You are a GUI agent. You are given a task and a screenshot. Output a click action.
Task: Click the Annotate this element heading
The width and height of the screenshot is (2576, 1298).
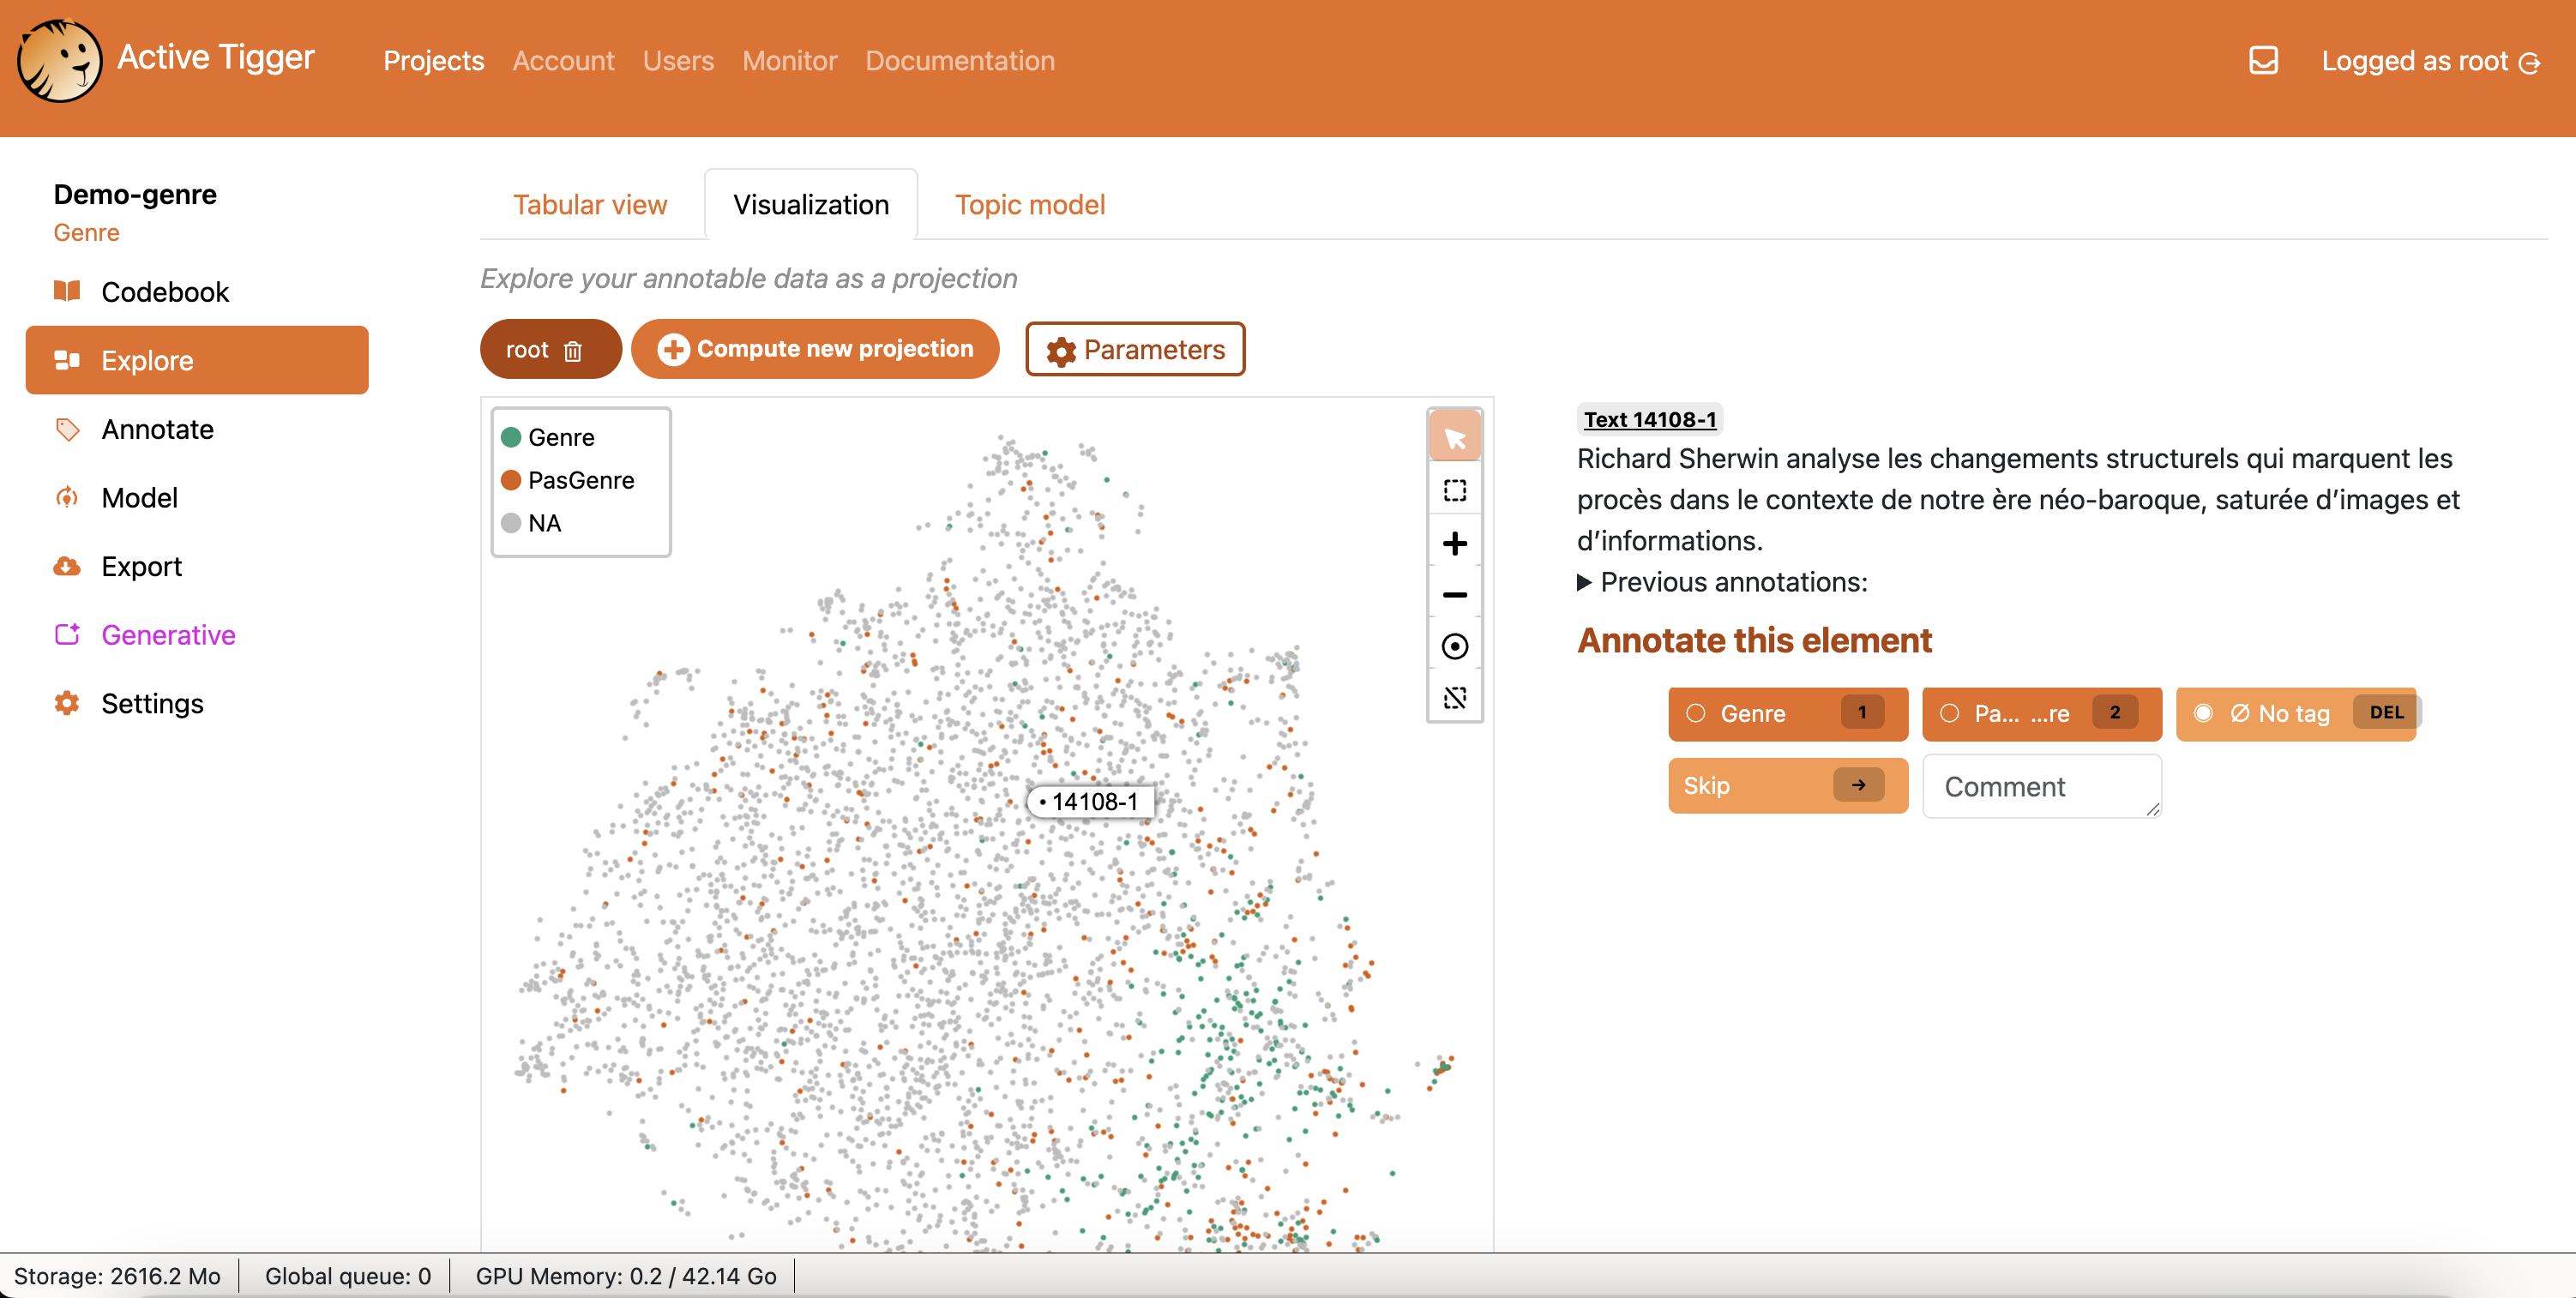coord(1754,640)
